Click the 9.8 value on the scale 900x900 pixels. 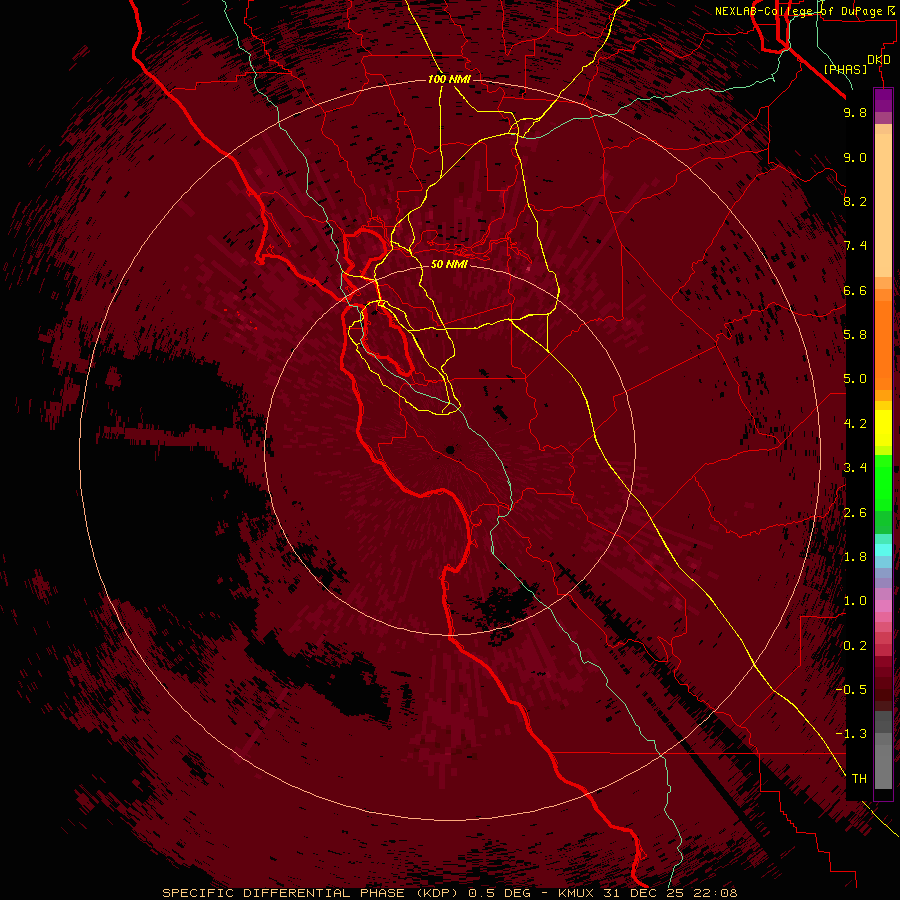click(855, 112)
